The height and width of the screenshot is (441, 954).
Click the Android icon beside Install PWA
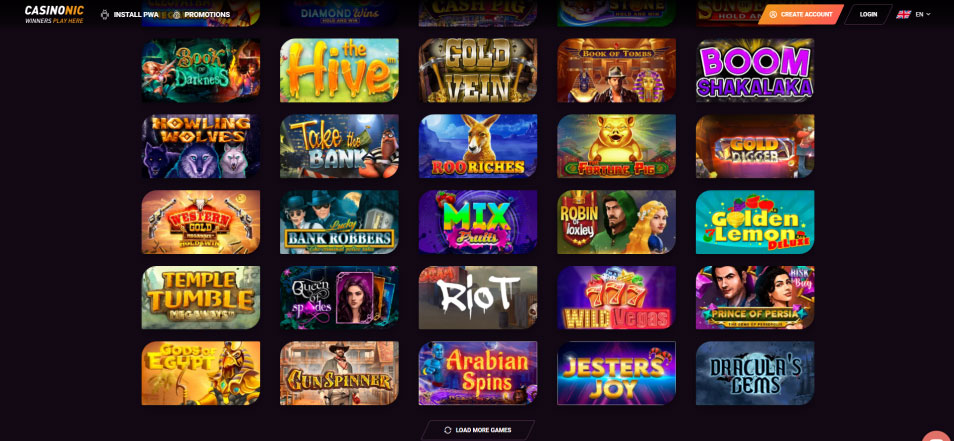105,15
